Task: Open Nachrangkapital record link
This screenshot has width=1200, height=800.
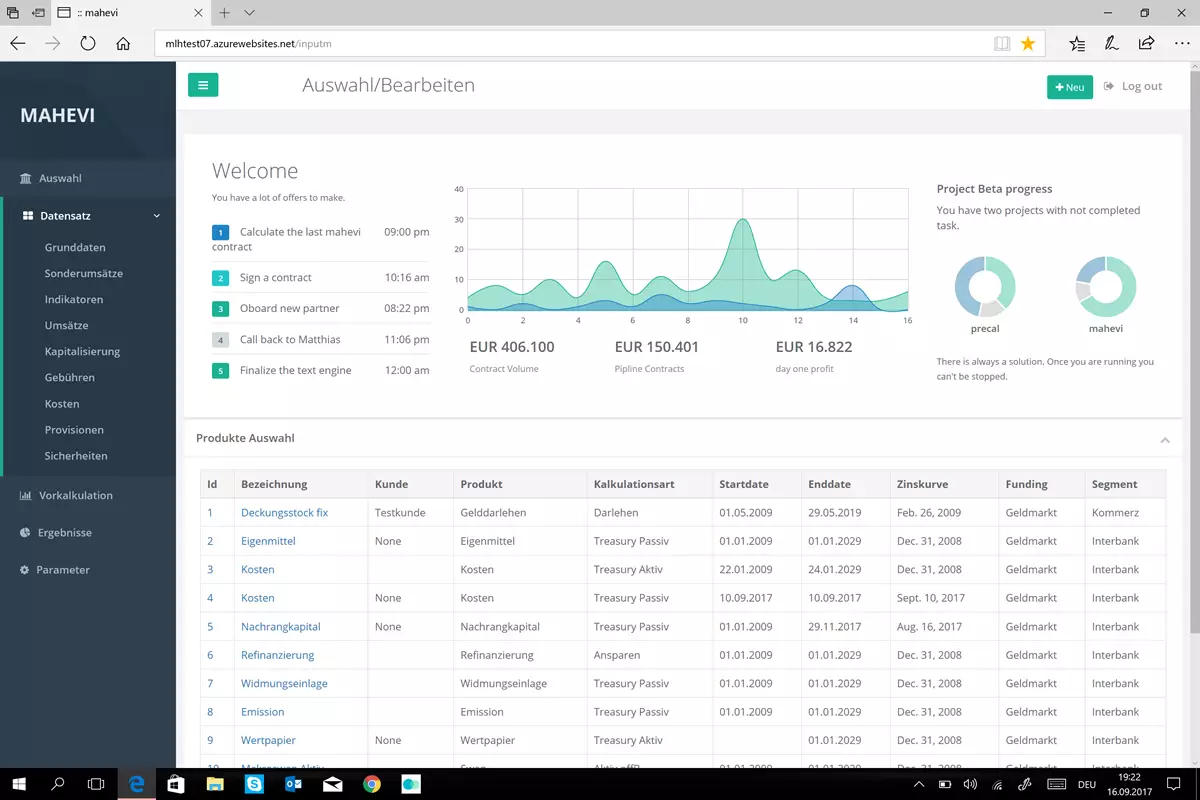Action: pyautogui.click(x=281, y=626)
